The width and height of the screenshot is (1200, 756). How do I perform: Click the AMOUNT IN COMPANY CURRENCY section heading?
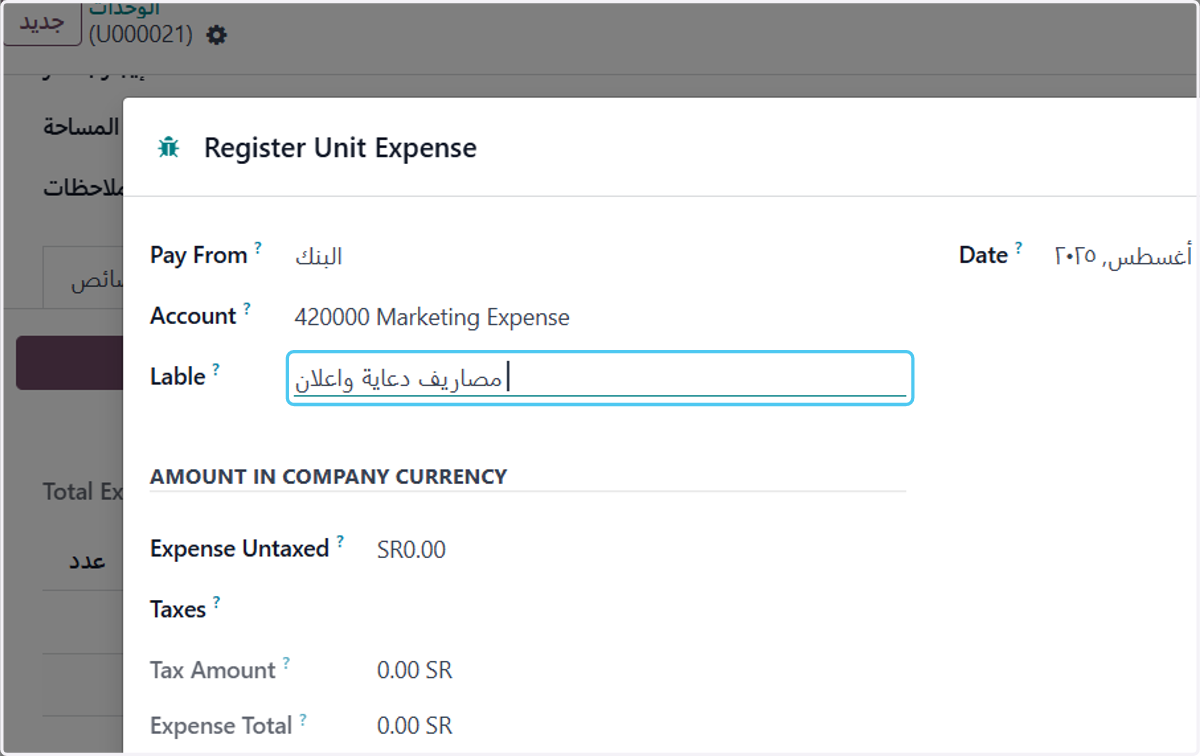[x=328, y=477]
